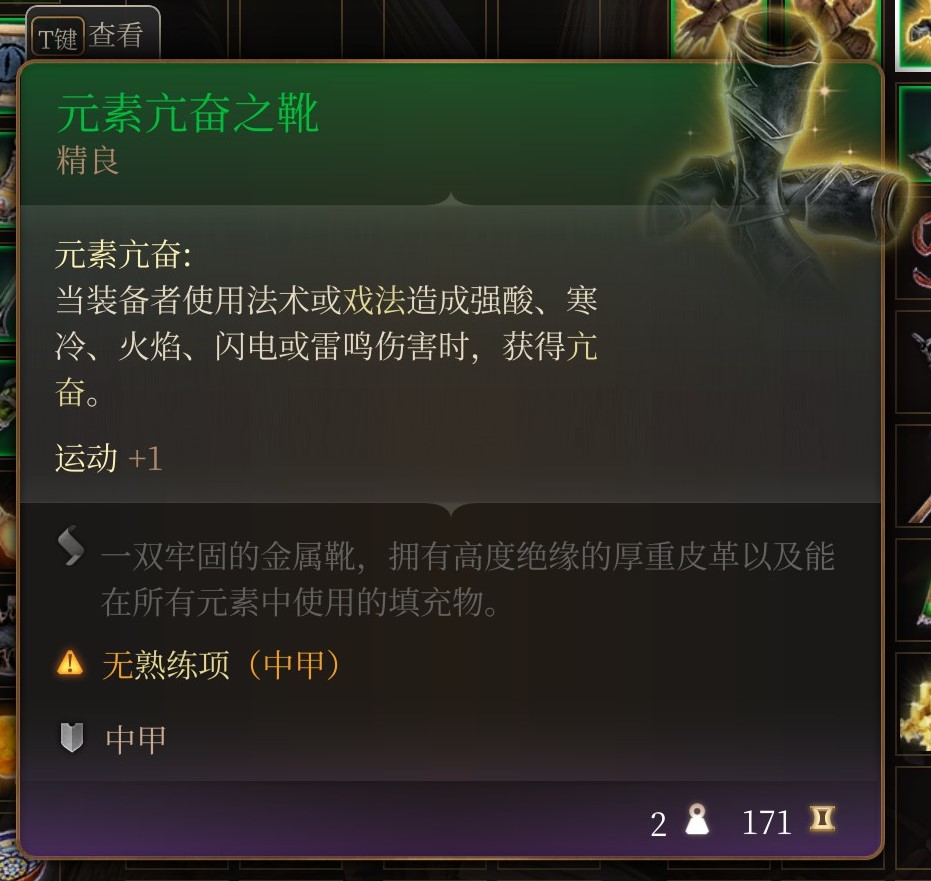The image size is (931, 881).
Task: Click the 元素亢奋之靴 item title
Action: pos(188,113)
